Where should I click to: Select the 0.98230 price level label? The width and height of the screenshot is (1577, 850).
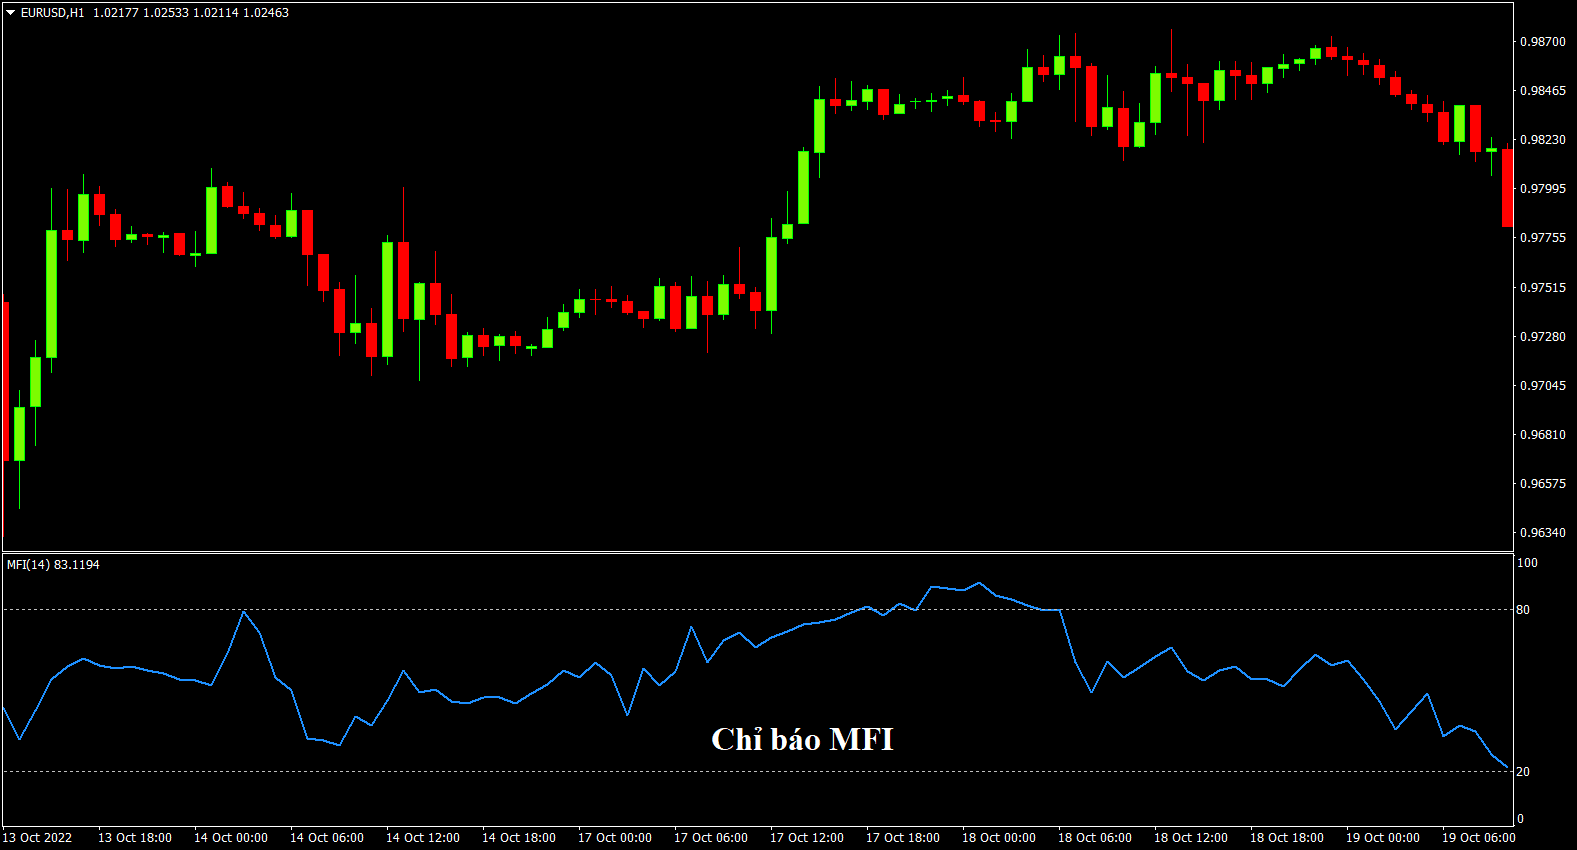click(x=1543, y=140)
